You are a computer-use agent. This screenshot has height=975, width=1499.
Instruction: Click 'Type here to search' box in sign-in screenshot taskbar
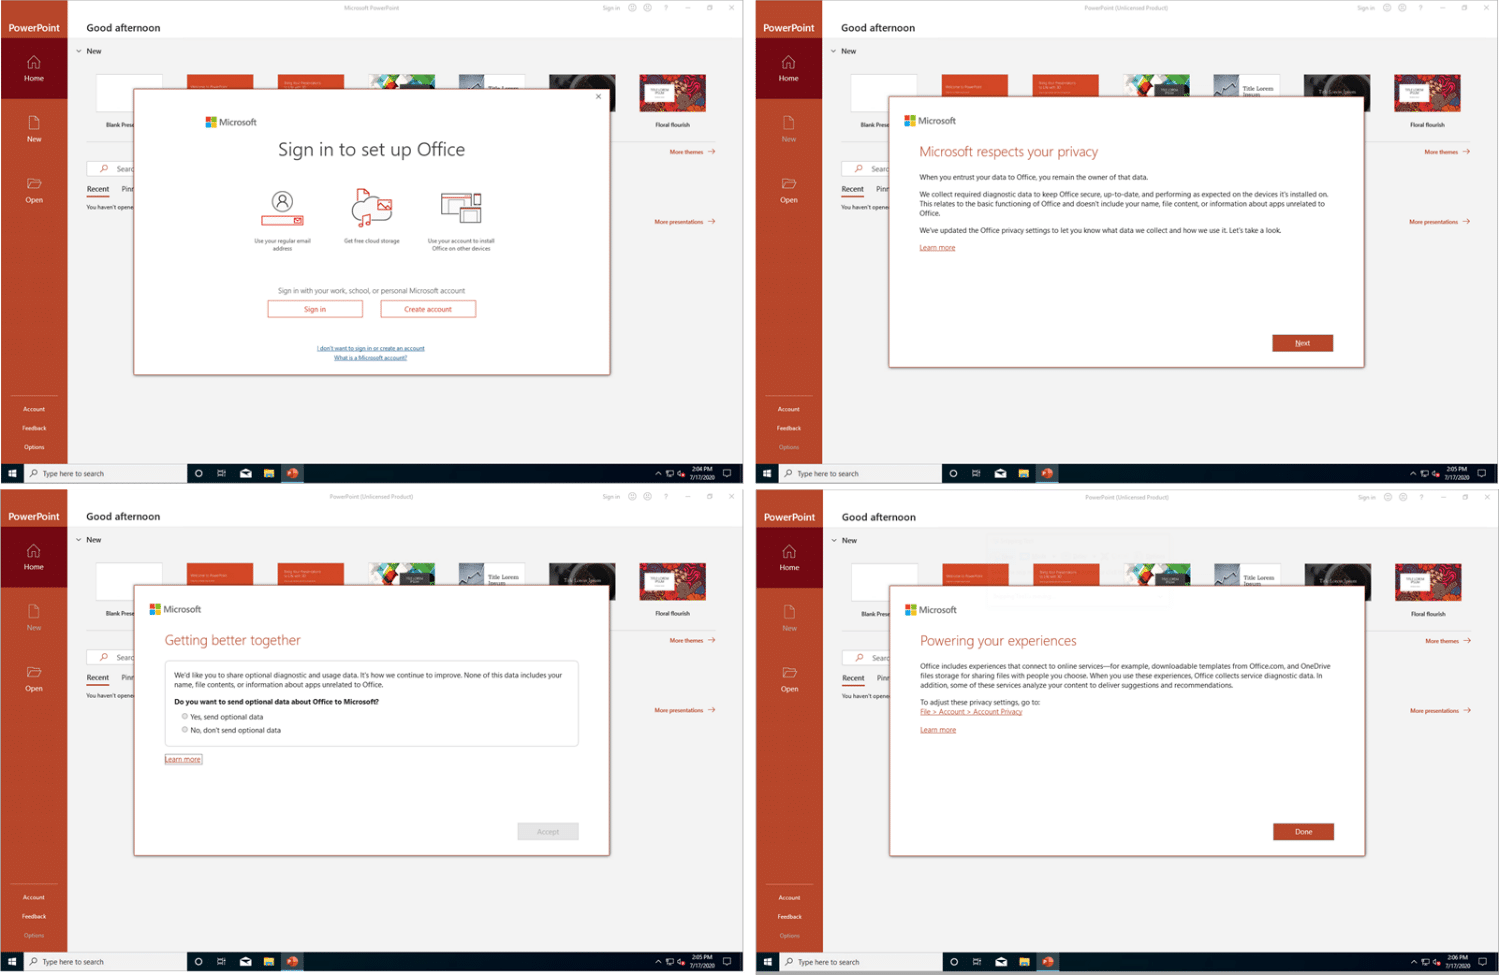tap(106, 474)
